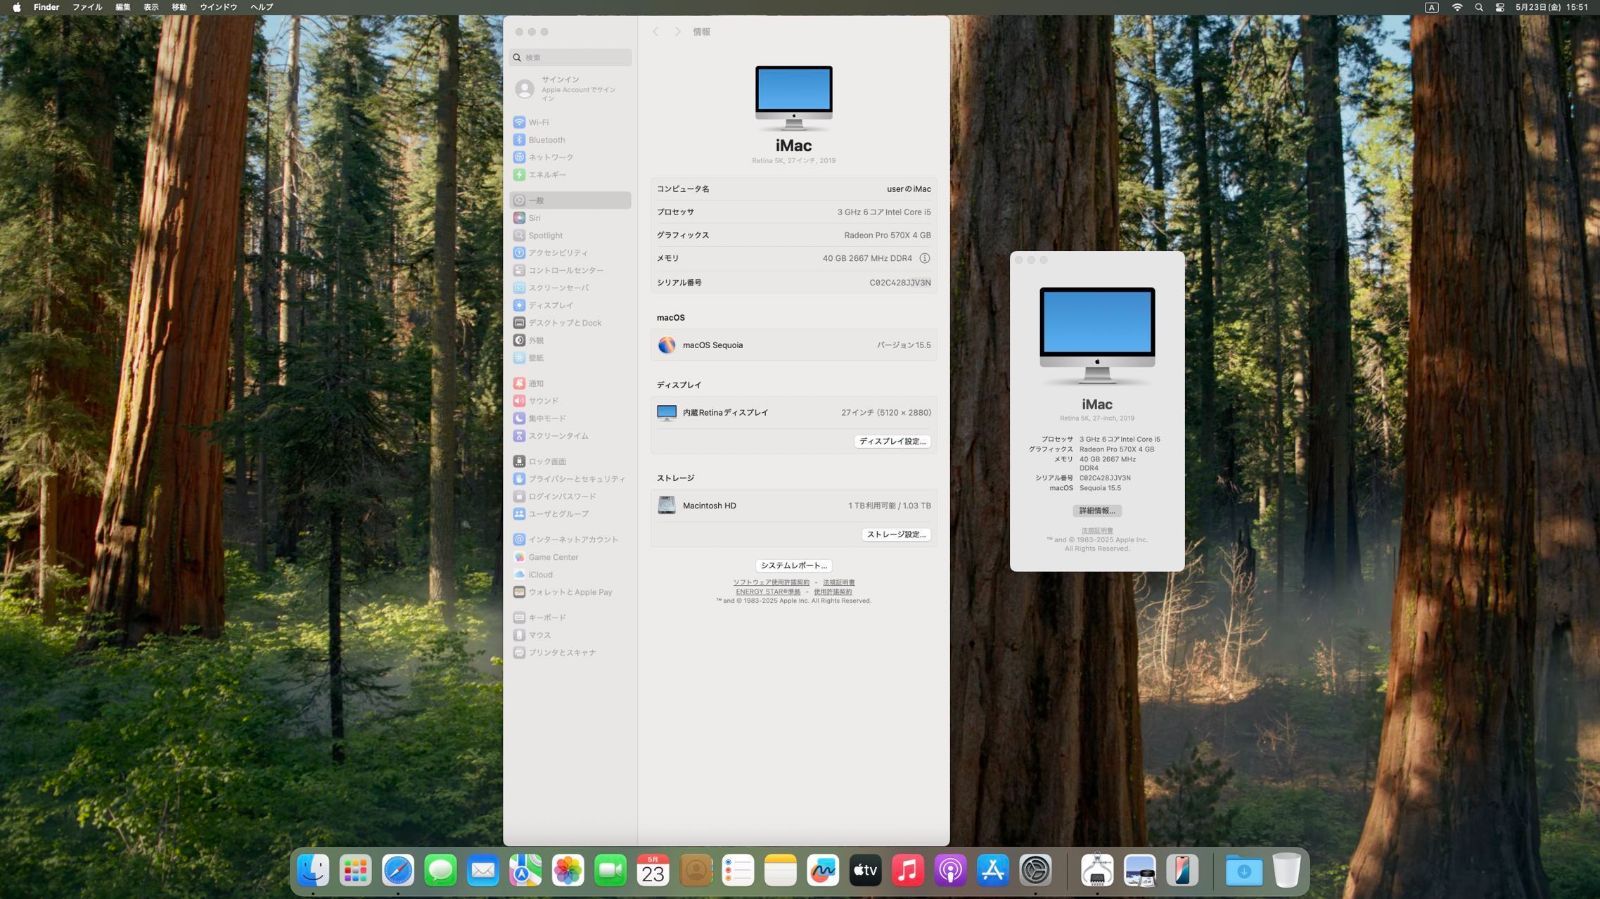Open the Downloads folder in the Dock
The height and width of the screenshot is (899, 1600).
pos(1244,870)
